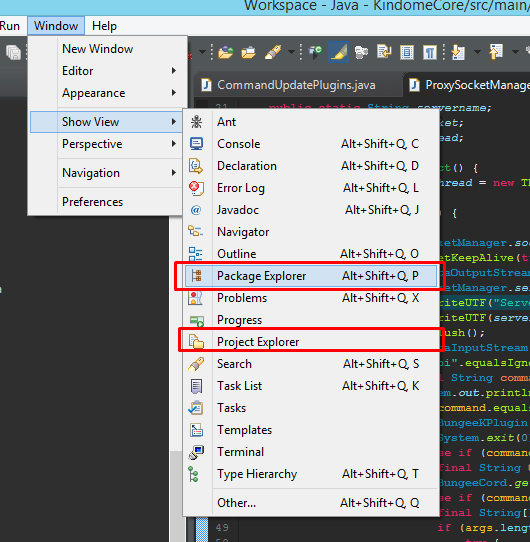The image size is (530, 542).
Task: Click the Terminal view icon
Action: [196, 452]
